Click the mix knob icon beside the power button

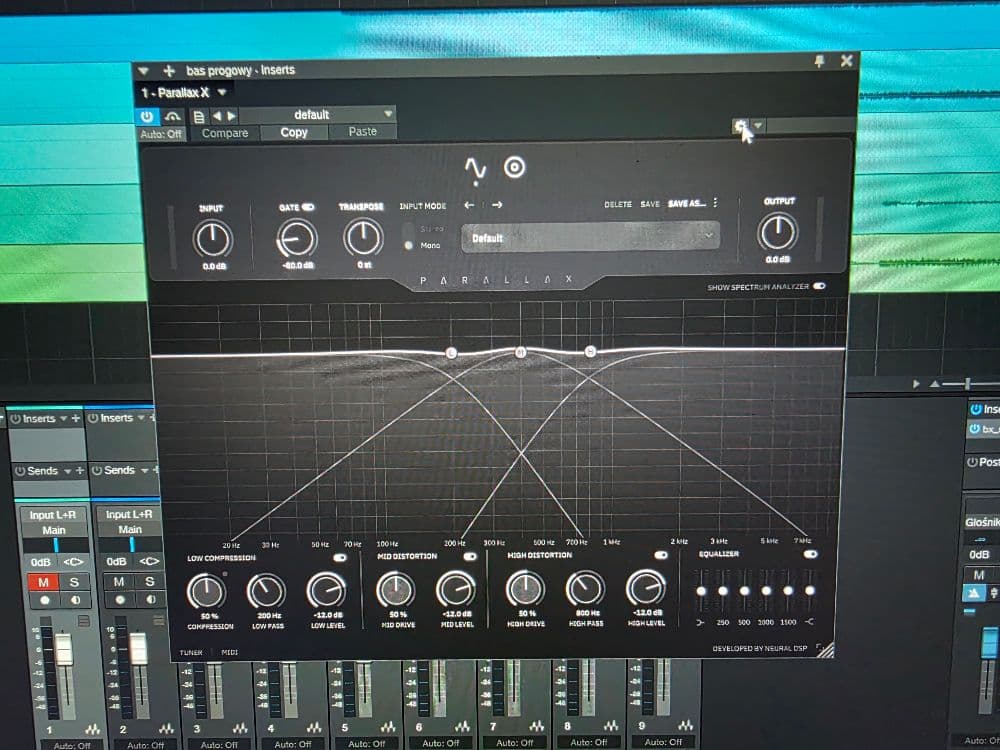pyautogui.click(x=171, y=116)
